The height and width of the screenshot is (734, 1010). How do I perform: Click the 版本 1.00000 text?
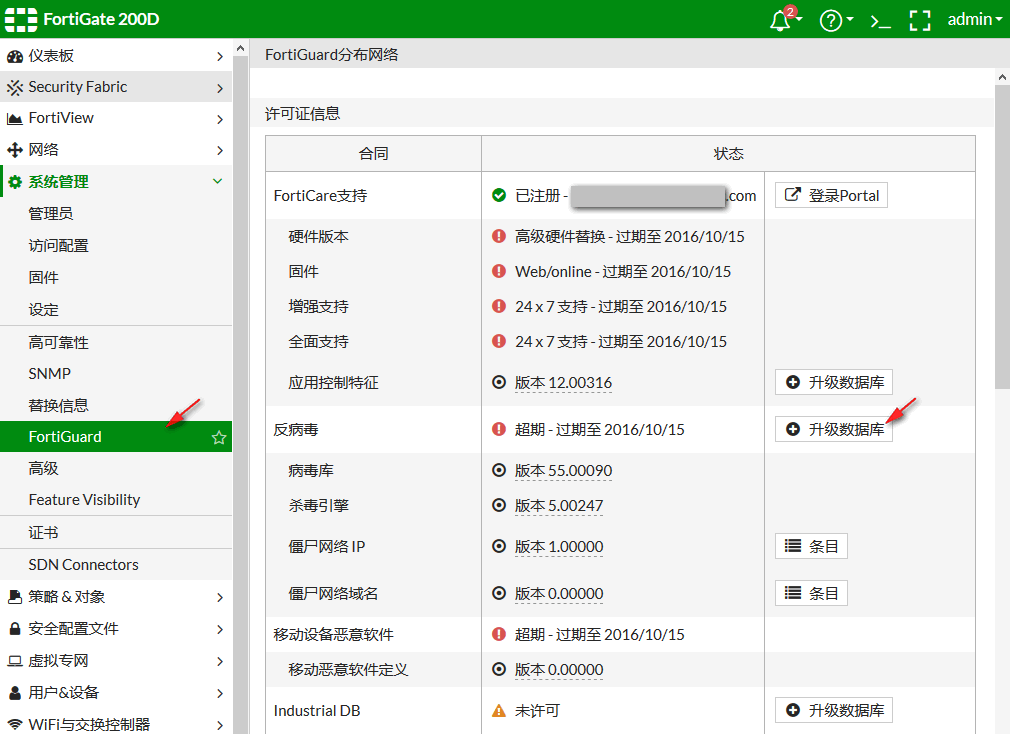(x=559, y=547)
